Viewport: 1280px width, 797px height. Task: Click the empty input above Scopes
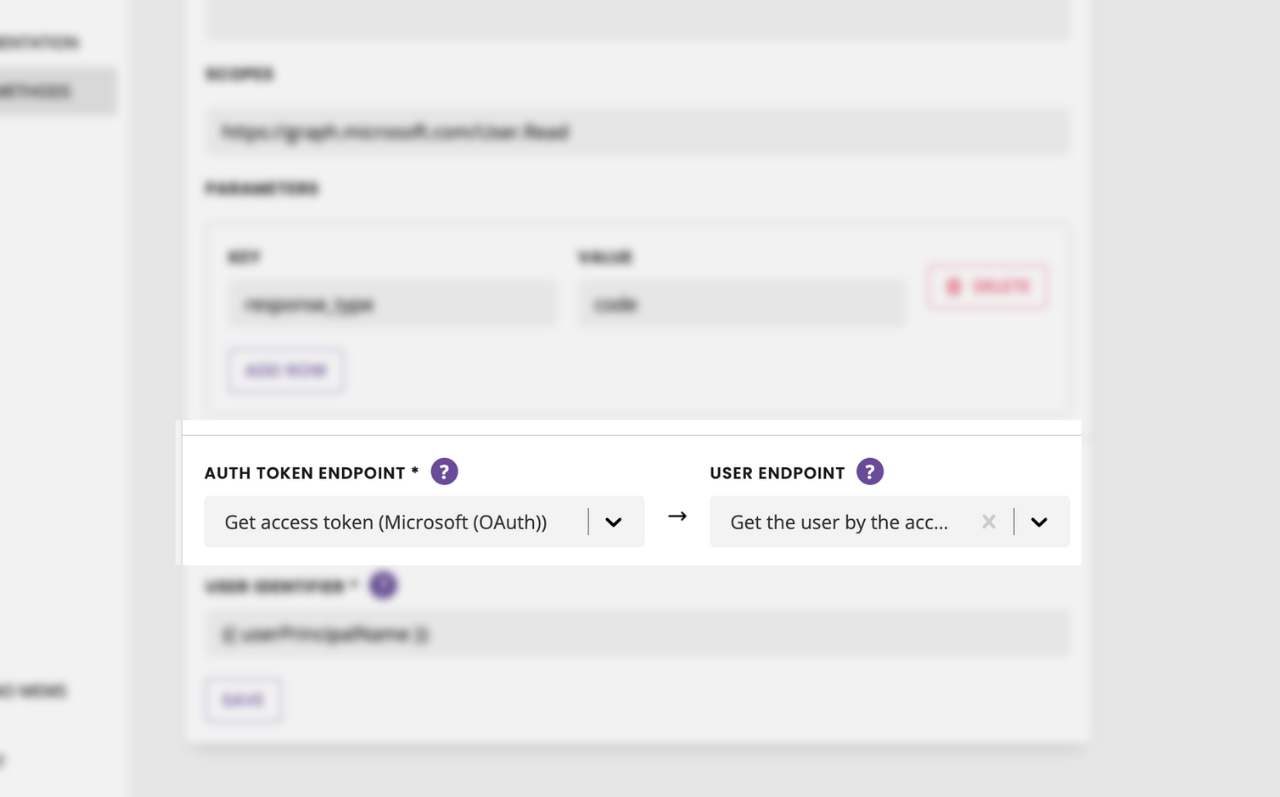[638, 19]
